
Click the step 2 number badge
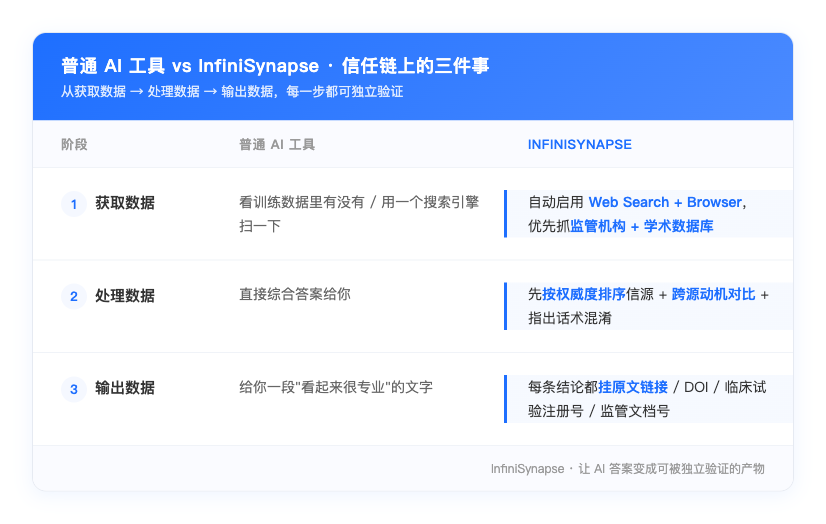point(74,296)
